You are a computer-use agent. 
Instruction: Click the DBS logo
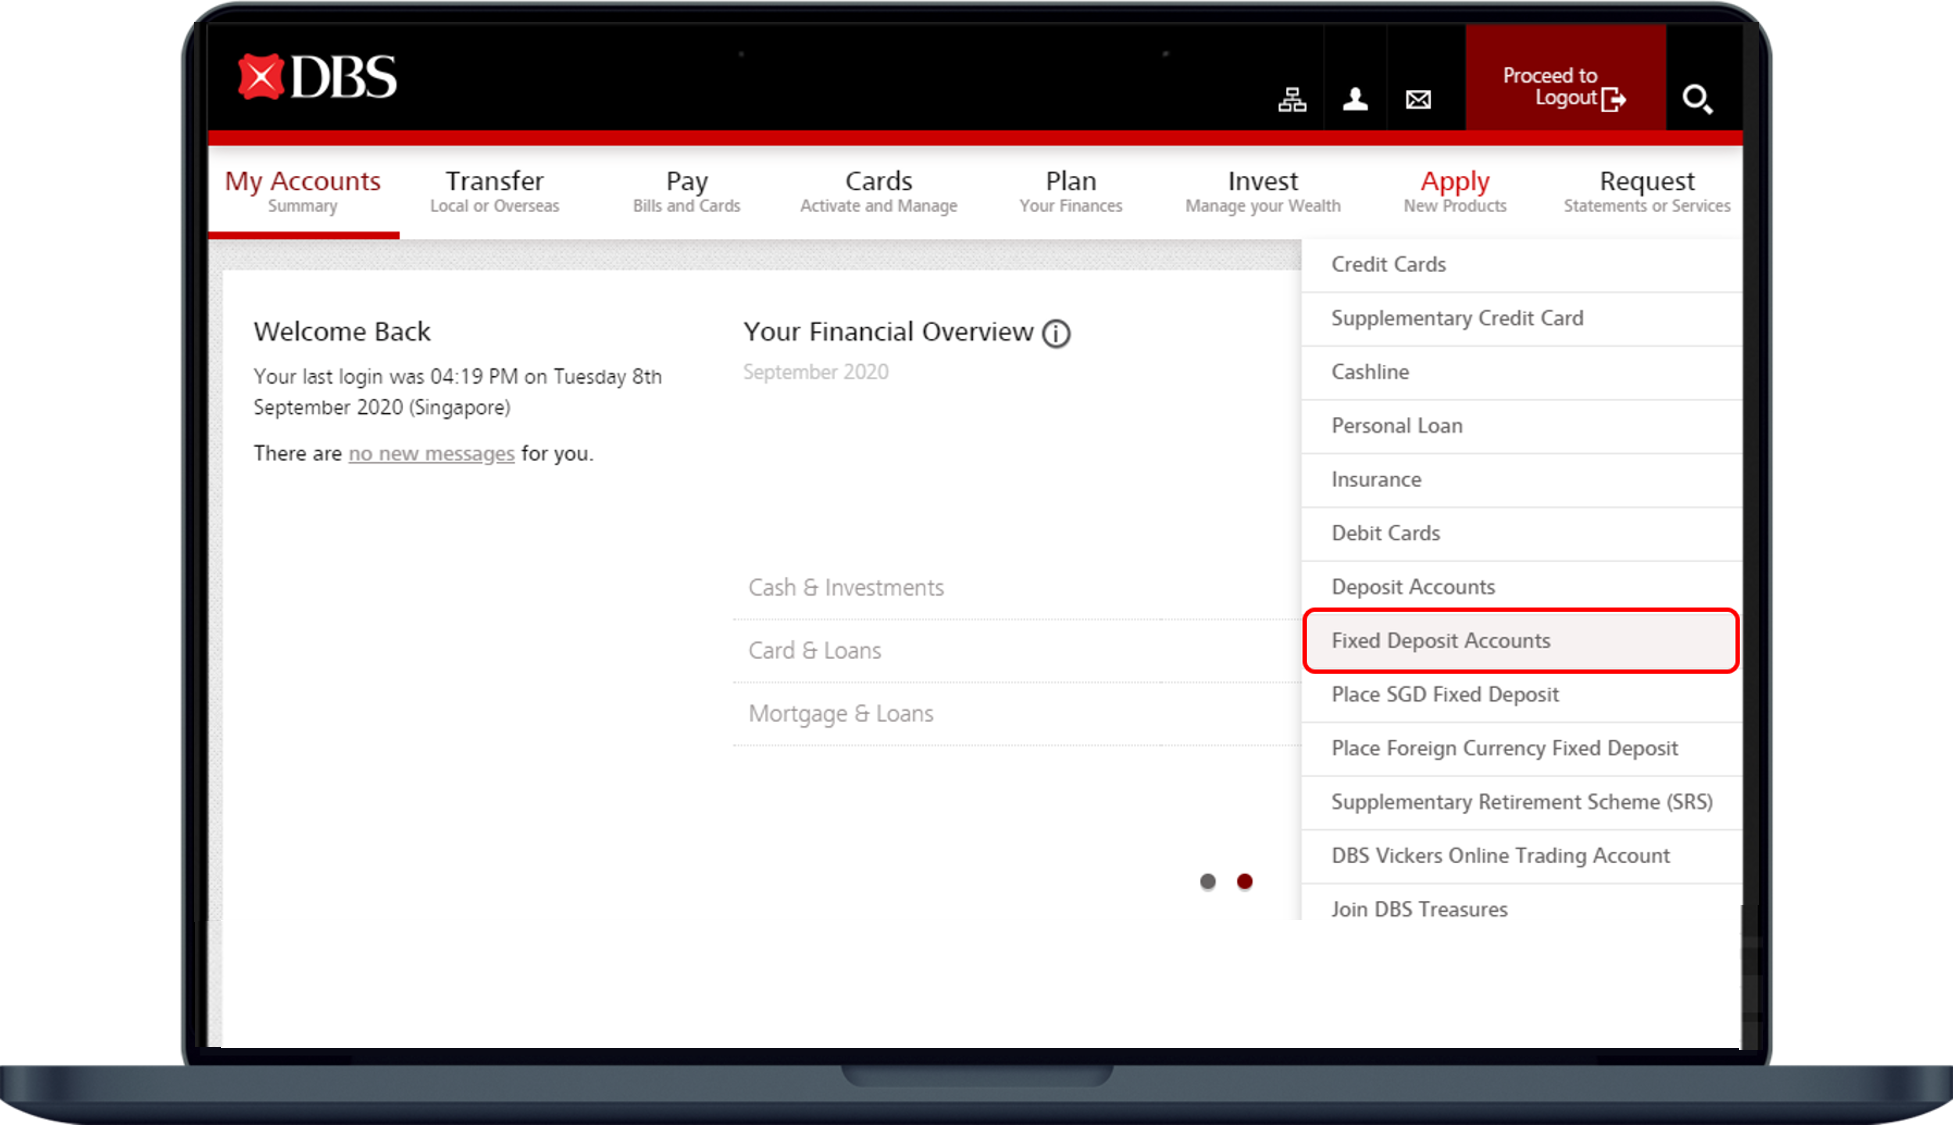pyautogui.click(x=317, y=77)
